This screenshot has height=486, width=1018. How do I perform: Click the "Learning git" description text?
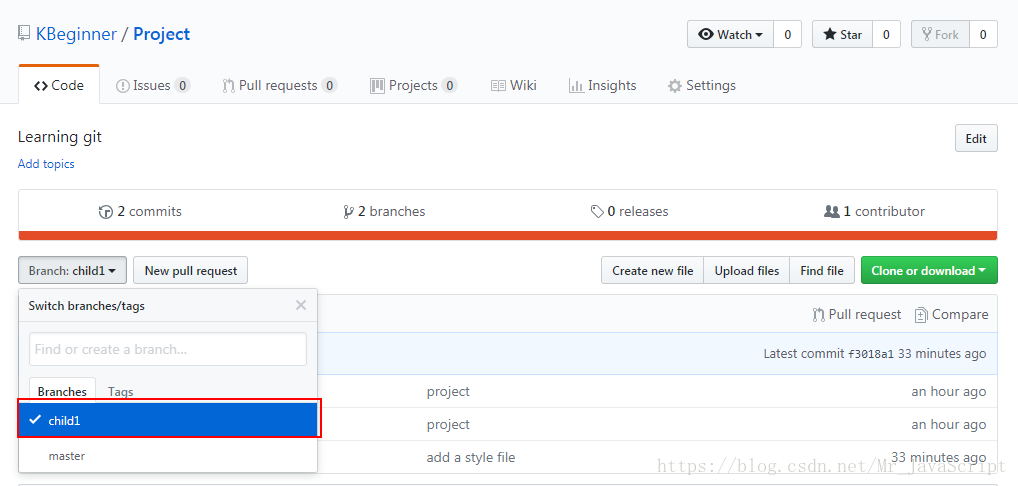[x=60, y=137]
